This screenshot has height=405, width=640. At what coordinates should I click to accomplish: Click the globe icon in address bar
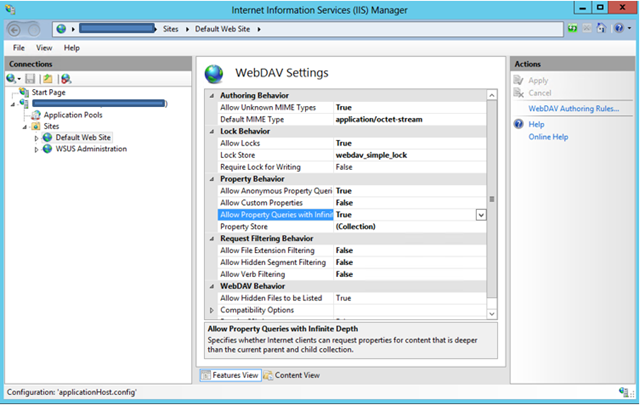(x=61, y=29)
